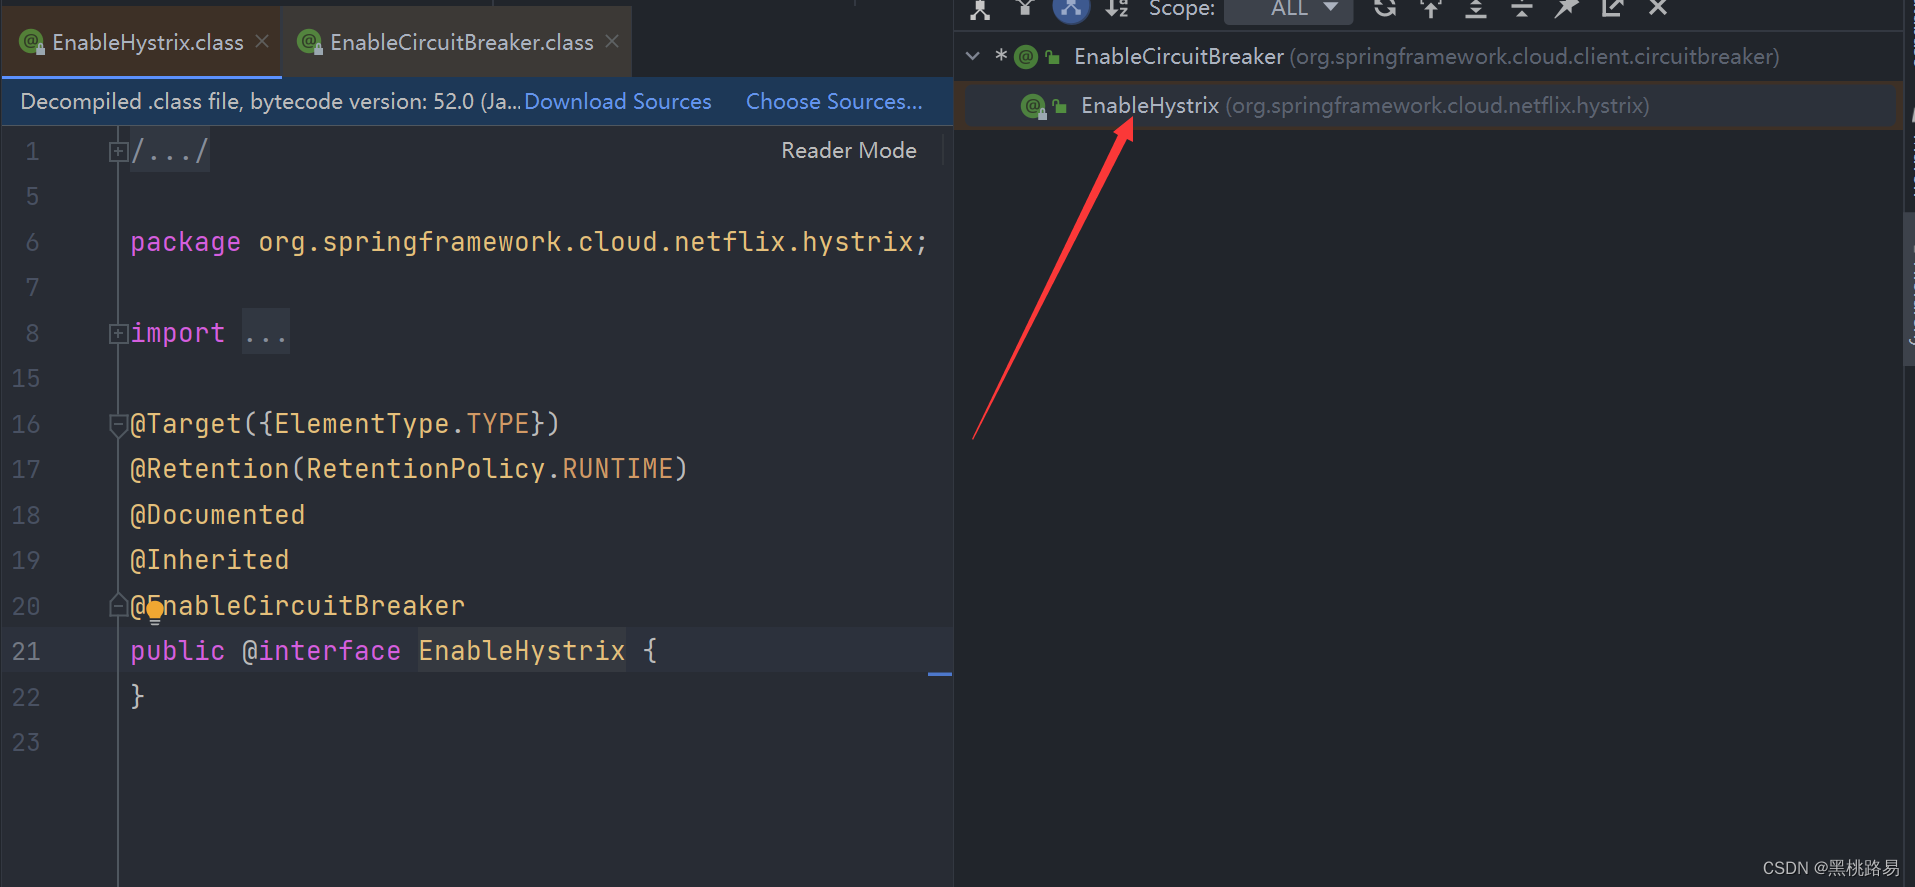
Task: Click annotation icon beside EnableCircuitBreaker in the hierarchy tree
Action: [x=1026, y=57]
